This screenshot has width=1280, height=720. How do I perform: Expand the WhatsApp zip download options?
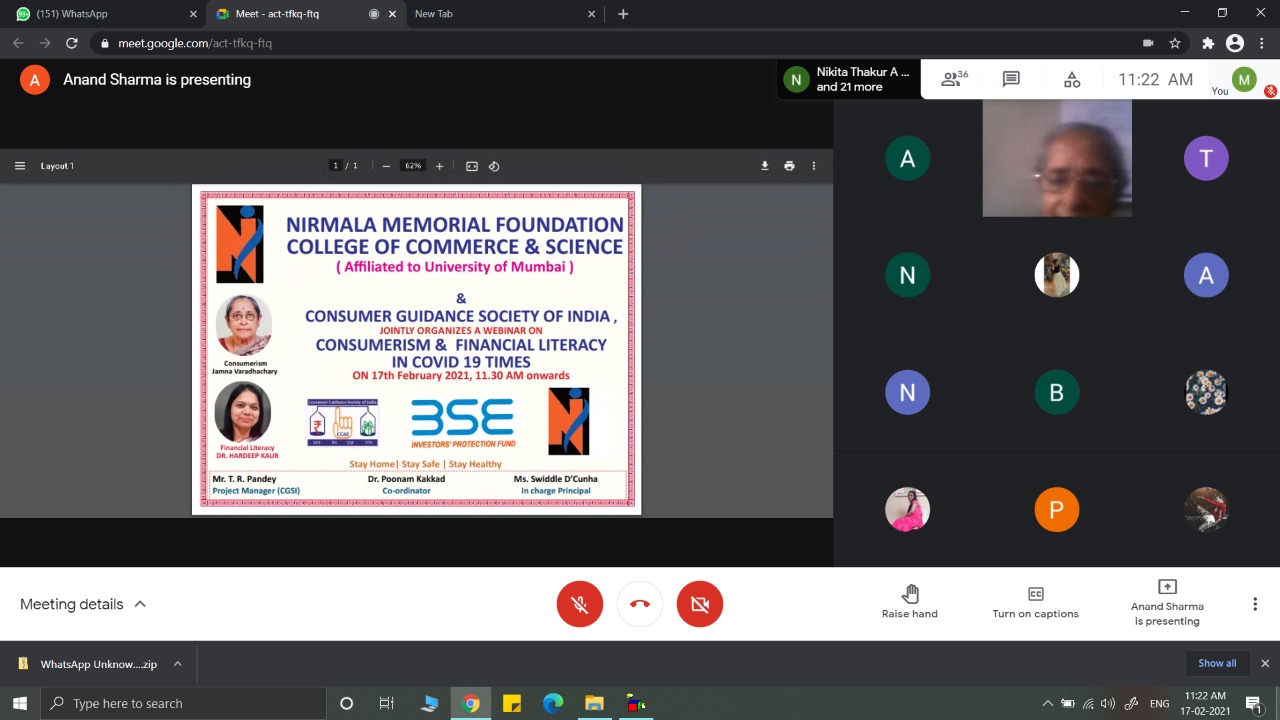(177, 664)
